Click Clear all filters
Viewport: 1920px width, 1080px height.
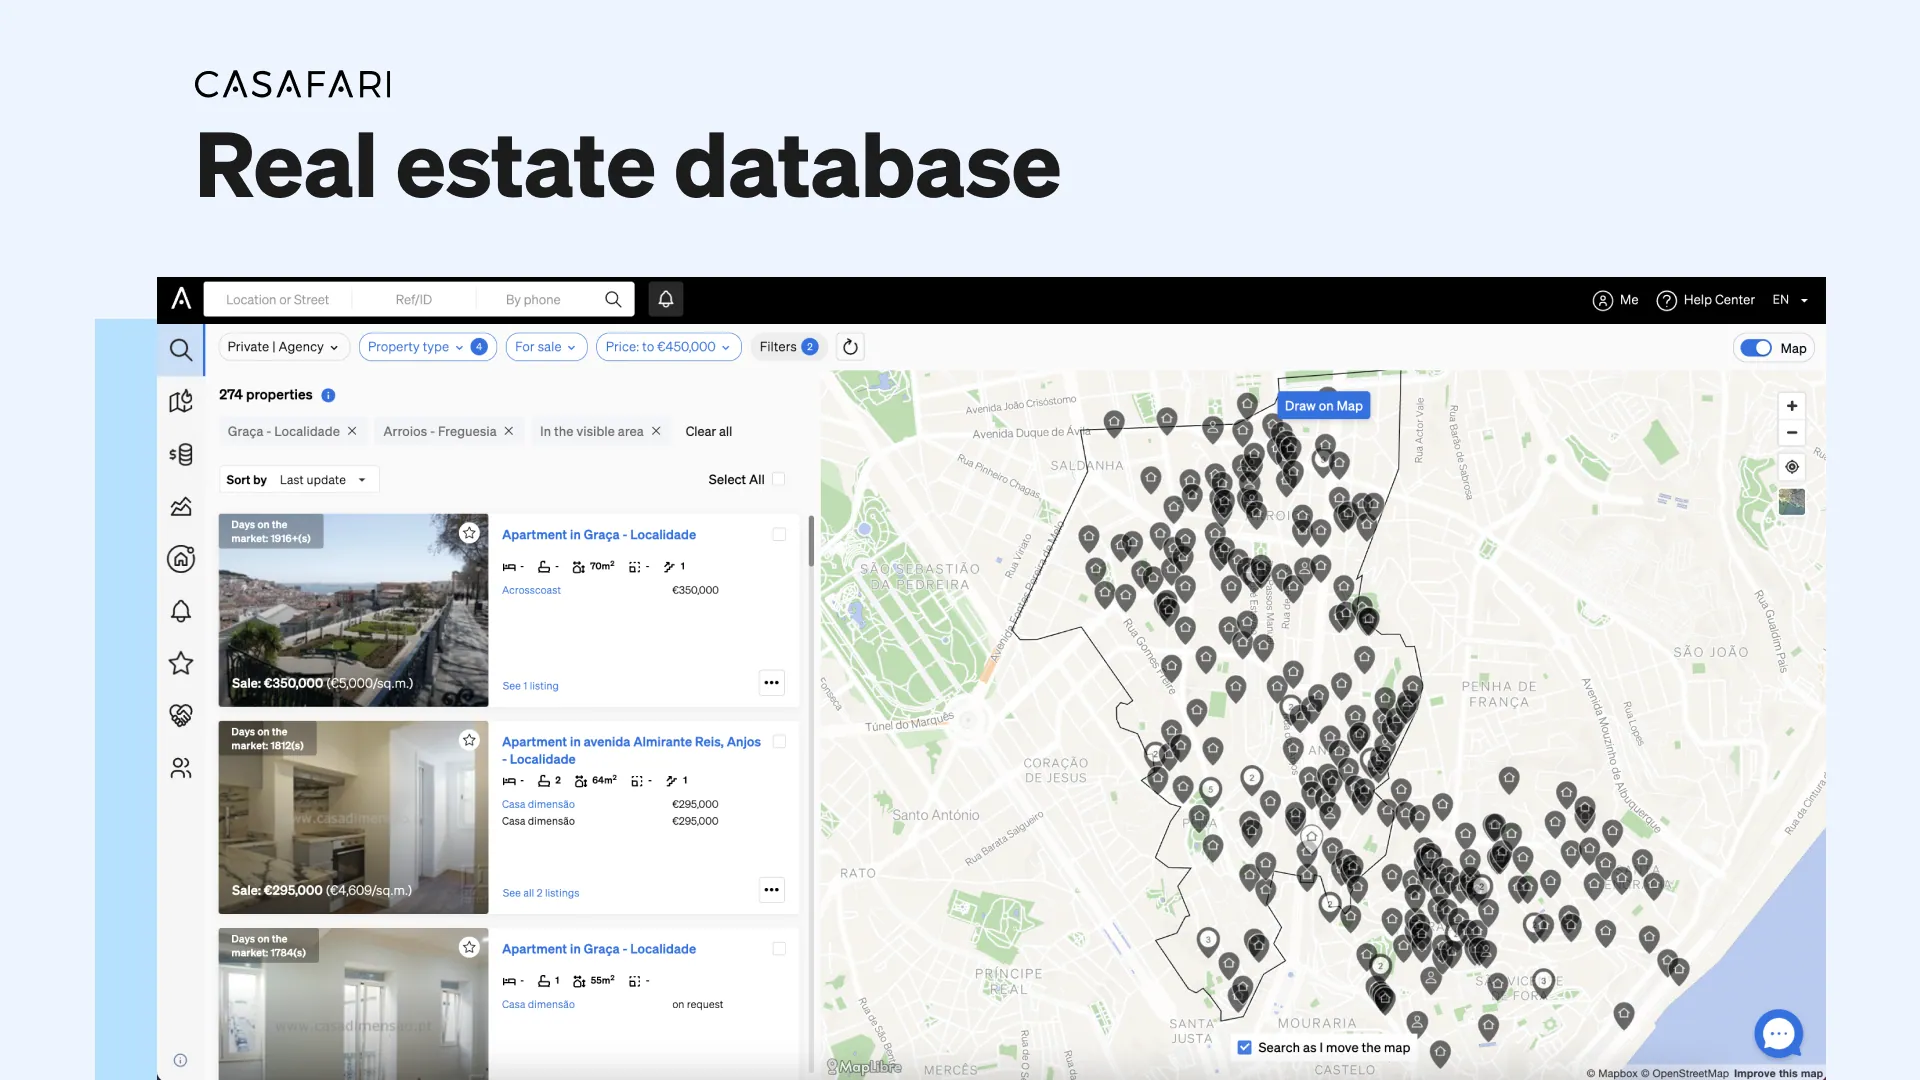[708, 432]
